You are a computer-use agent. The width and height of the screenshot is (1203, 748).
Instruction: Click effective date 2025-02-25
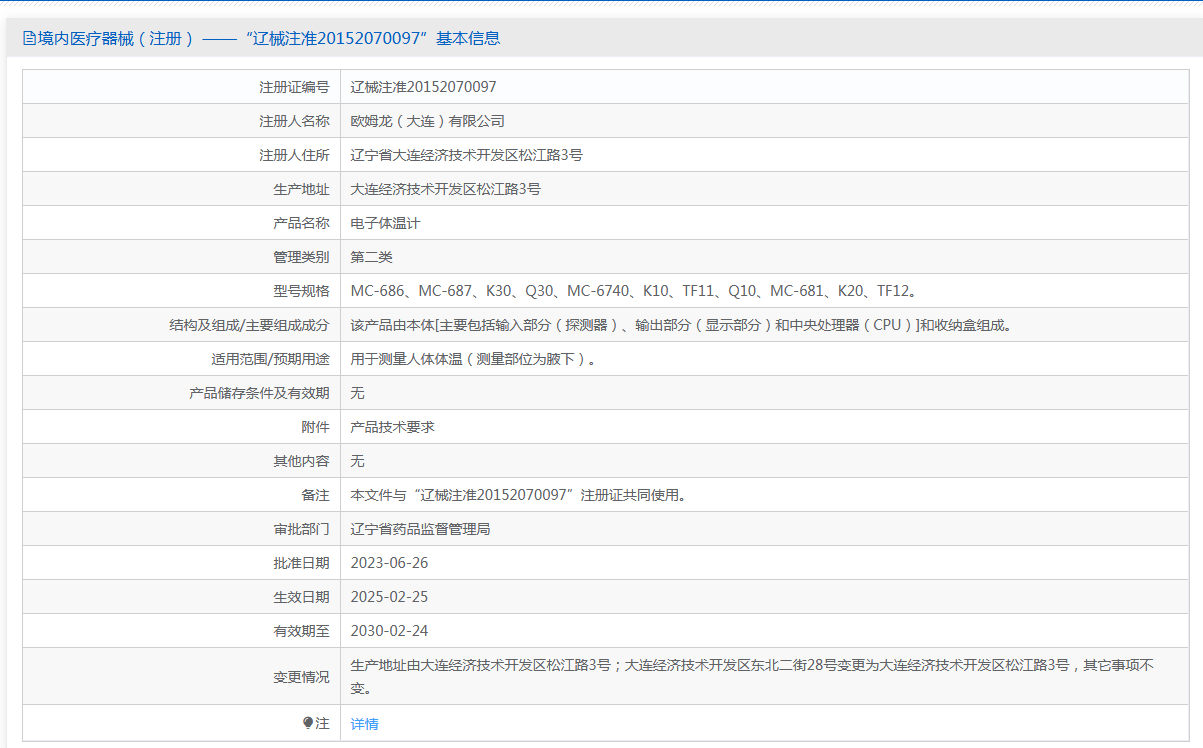[390, 597]
